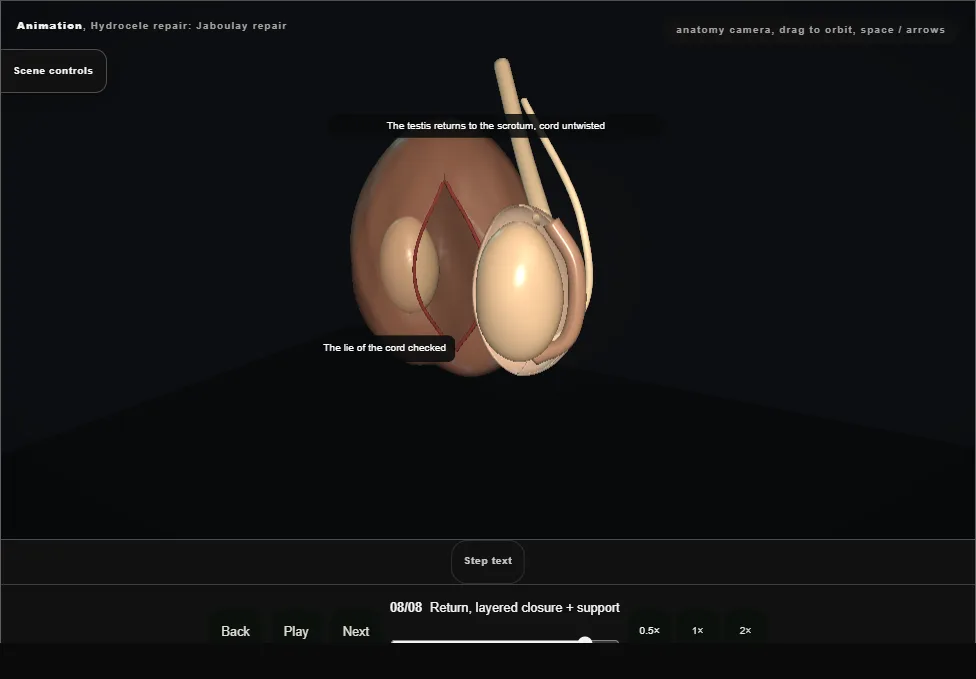Advance using the Next button
The width and height of the screenshot is (976, 679).
coord(356,631)
